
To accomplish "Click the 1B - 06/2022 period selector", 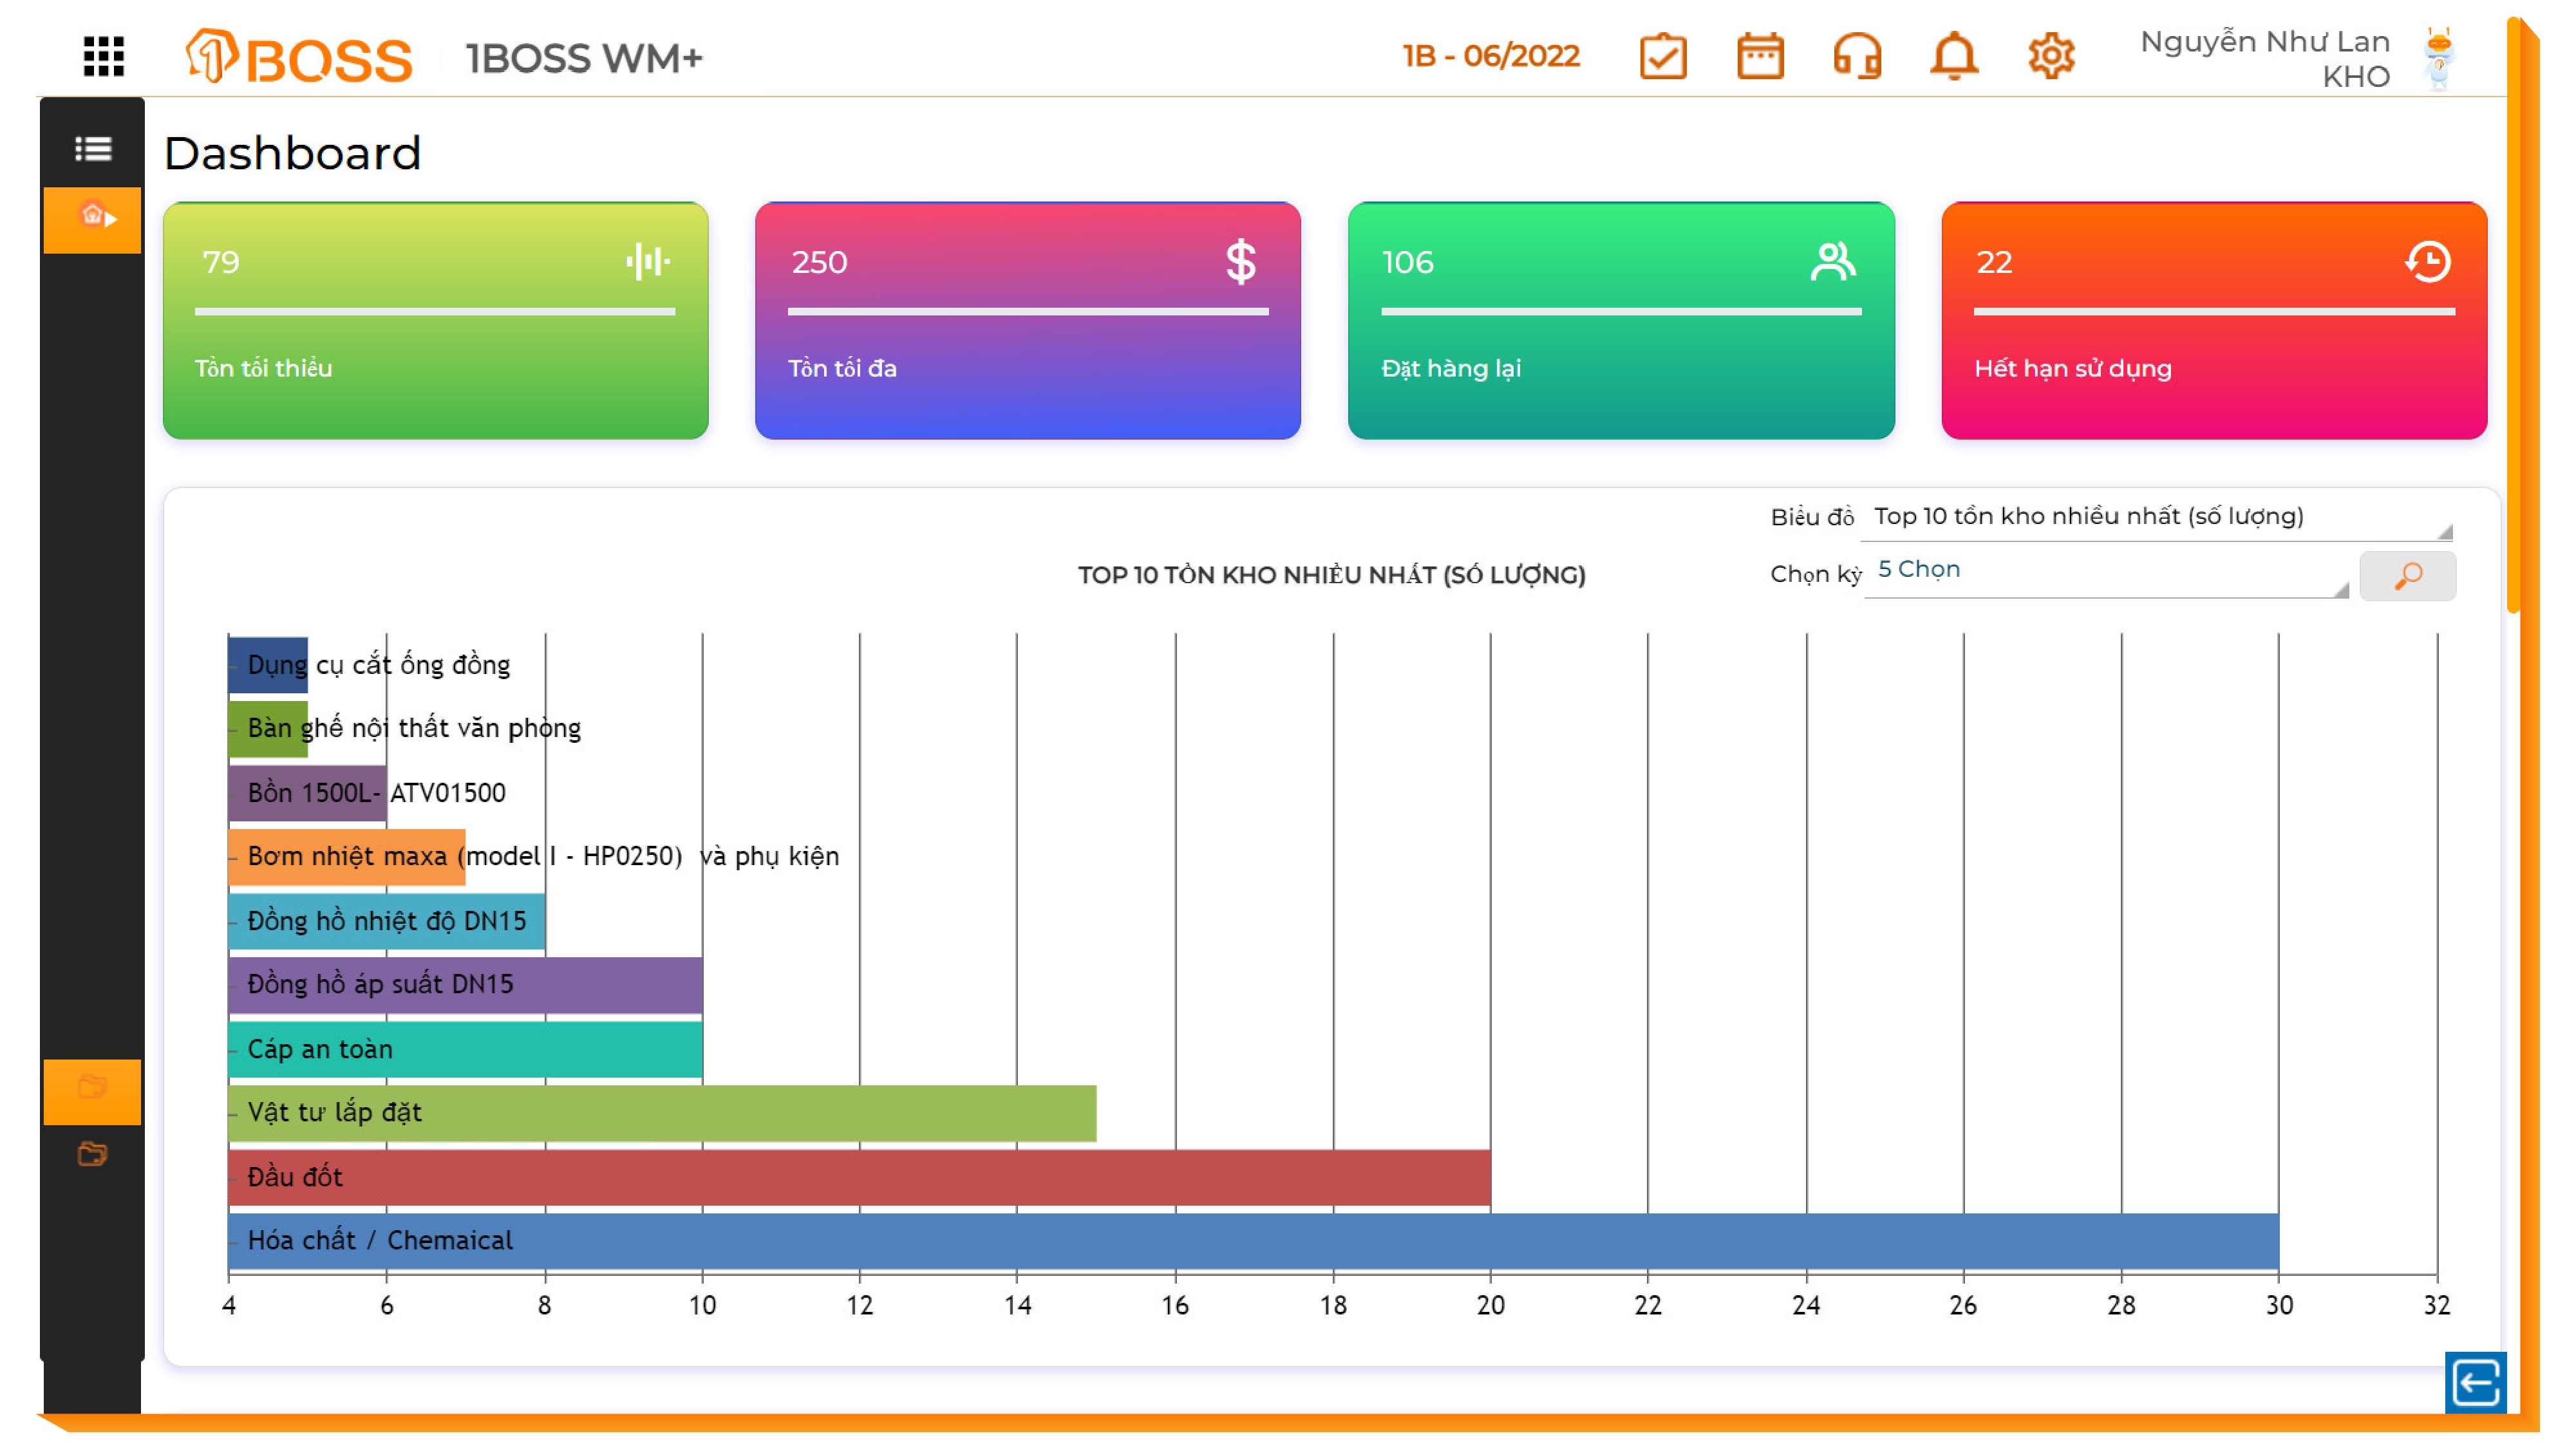I will pyautogui.click(x=1490, y=56).
